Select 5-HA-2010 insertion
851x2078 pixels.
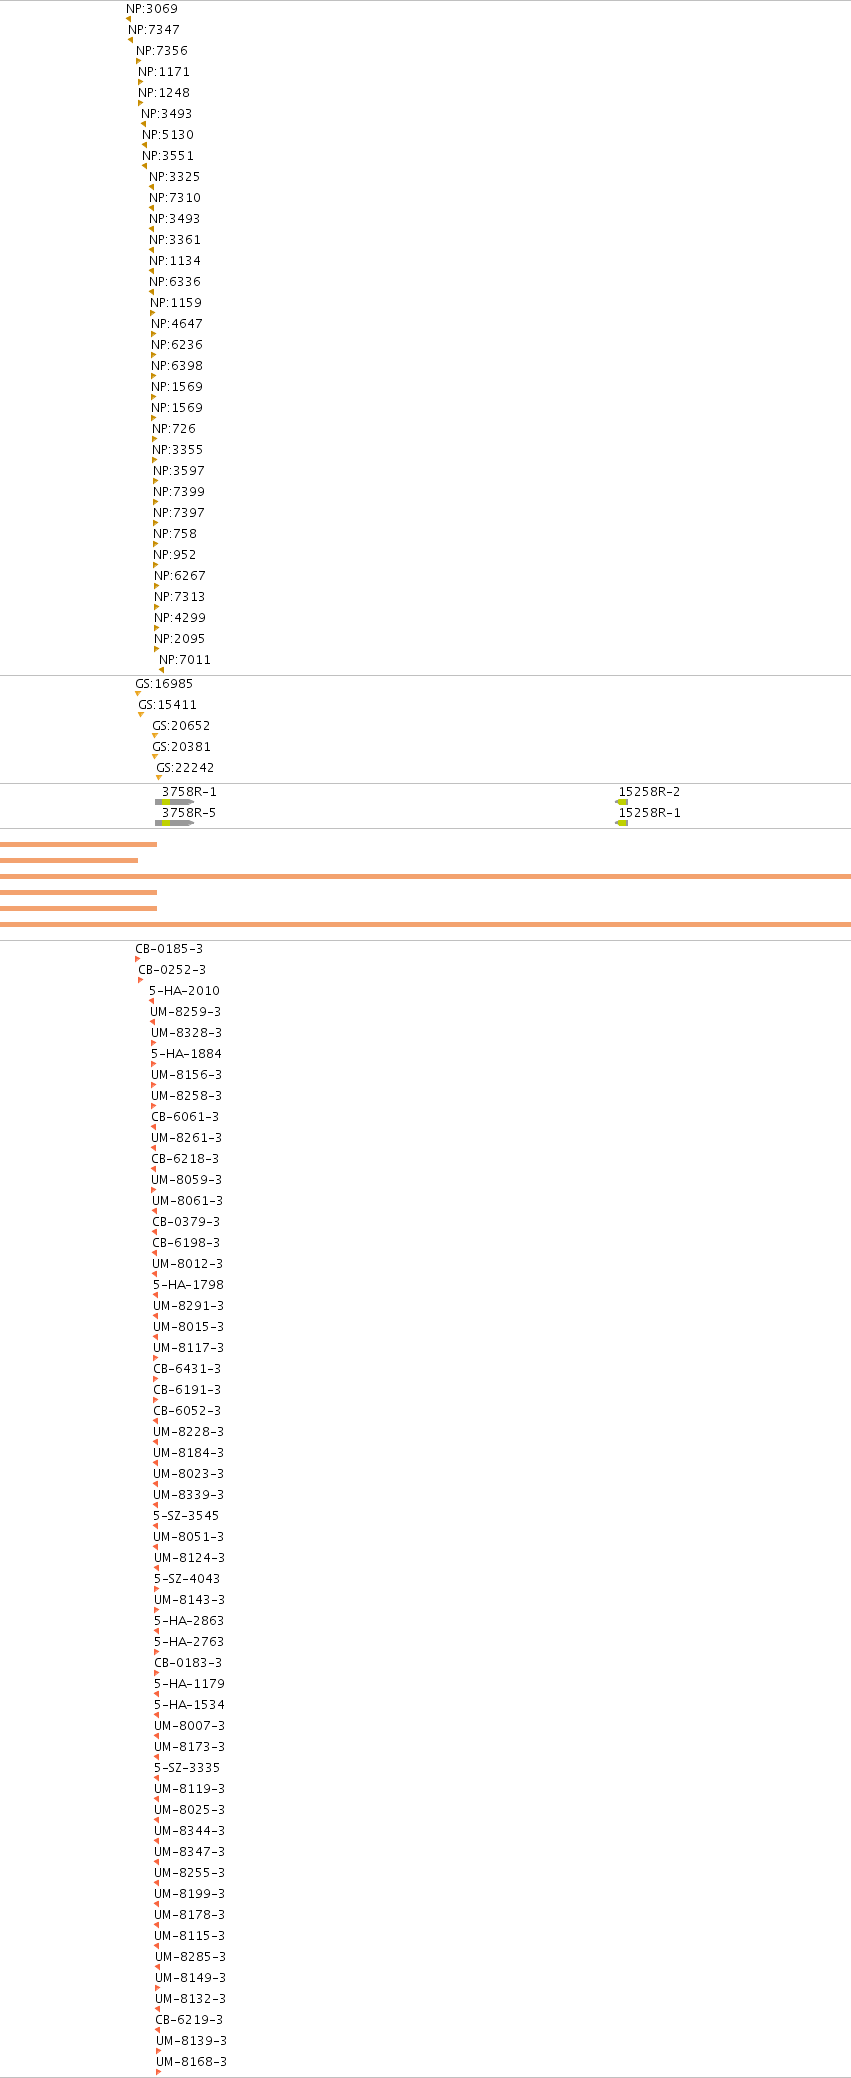(184, 991)
